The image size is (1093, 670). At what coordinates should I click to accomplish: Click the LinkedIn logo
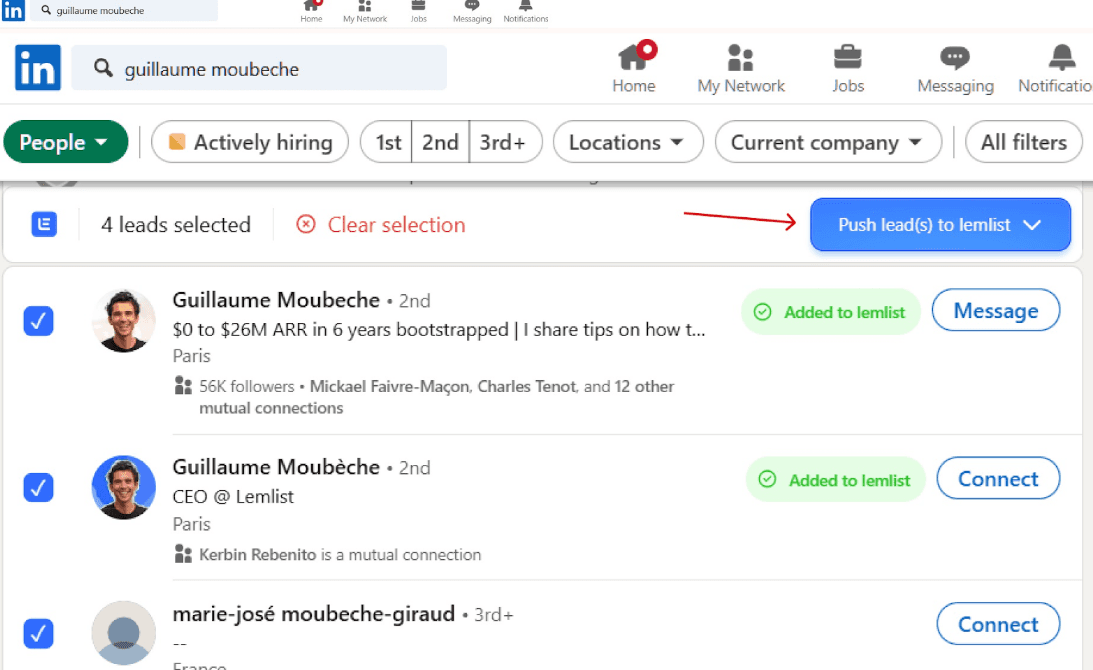tap(37, 67)
